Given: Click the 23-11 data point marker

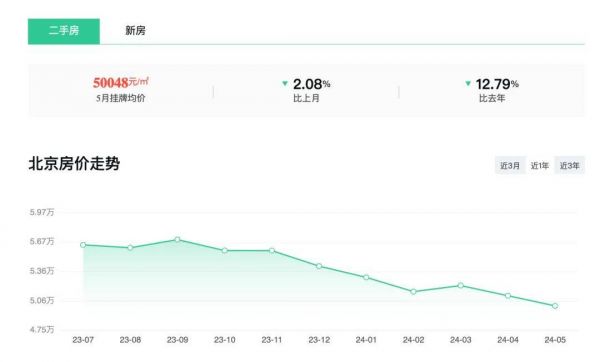Looking at the screenshot, I should (272, 251).
